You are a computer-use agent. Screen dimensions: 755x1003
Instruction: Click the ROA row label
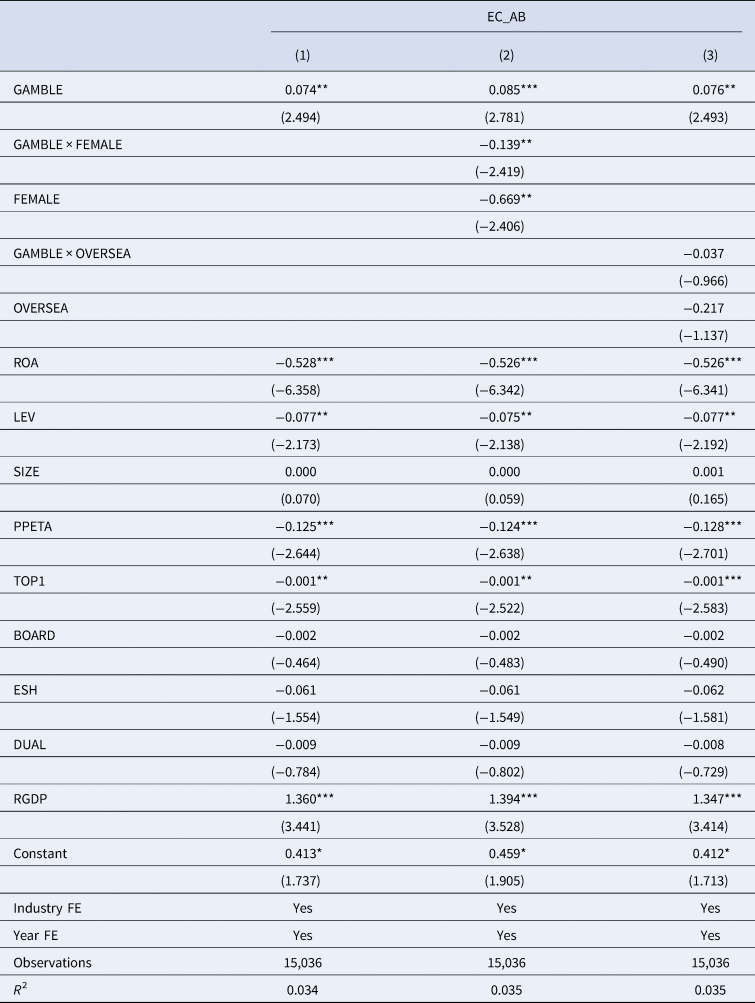27,362
